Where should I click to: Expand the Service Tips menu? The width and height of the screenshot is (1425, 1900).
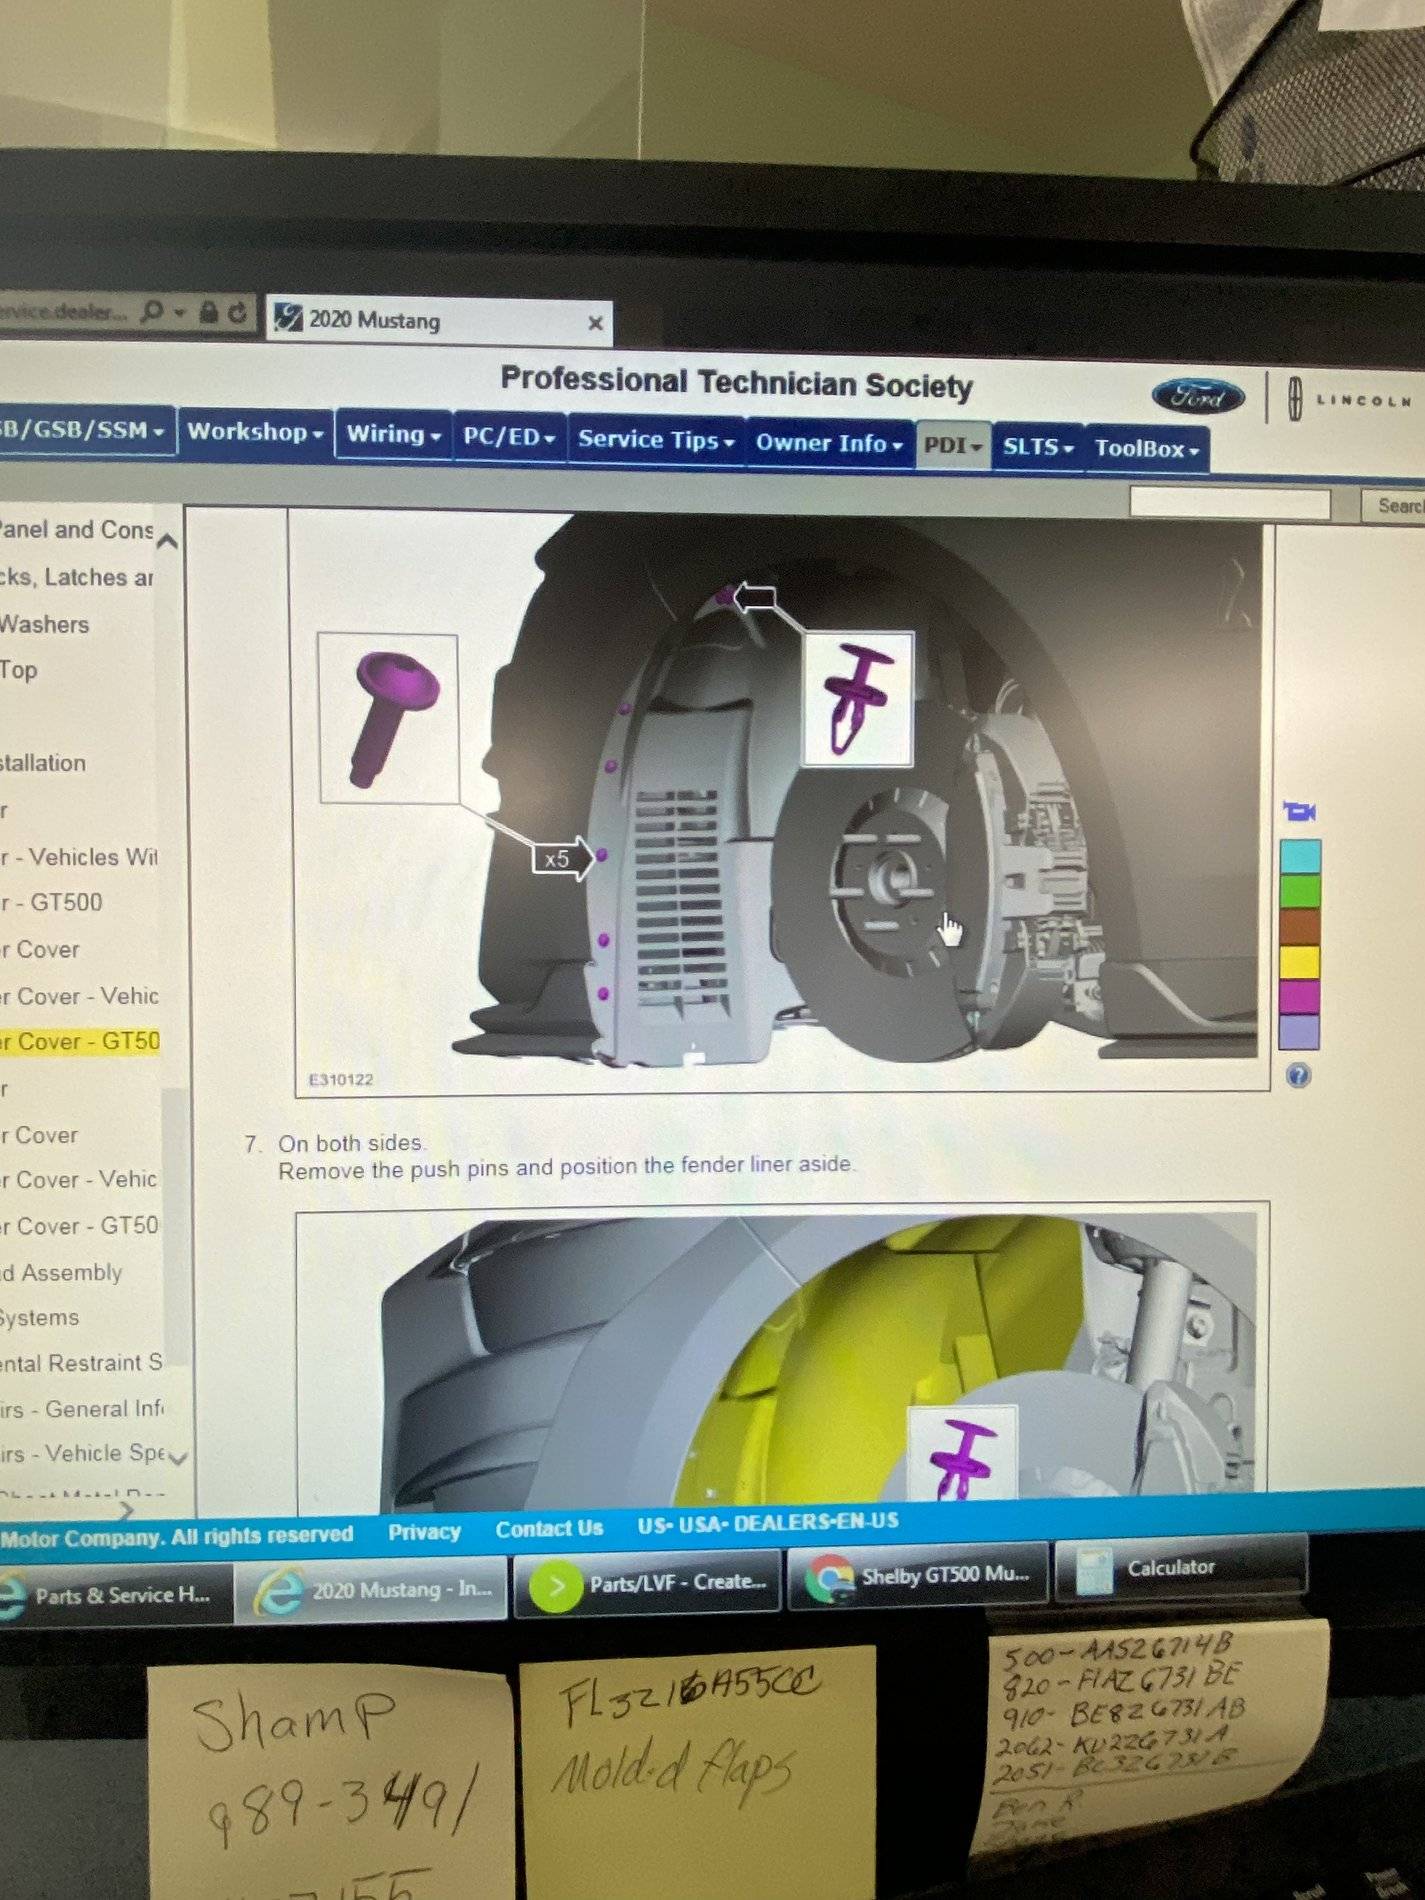(x=656, y=440)
